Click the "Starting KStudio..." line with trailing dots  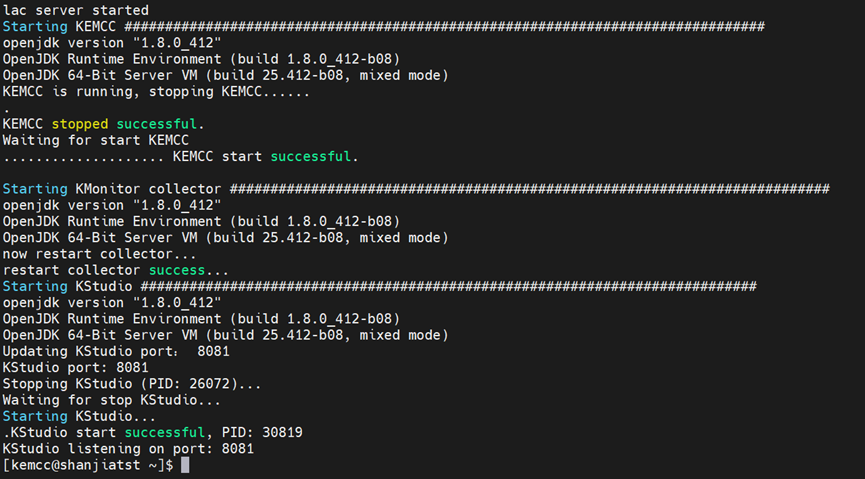[79, 416]
